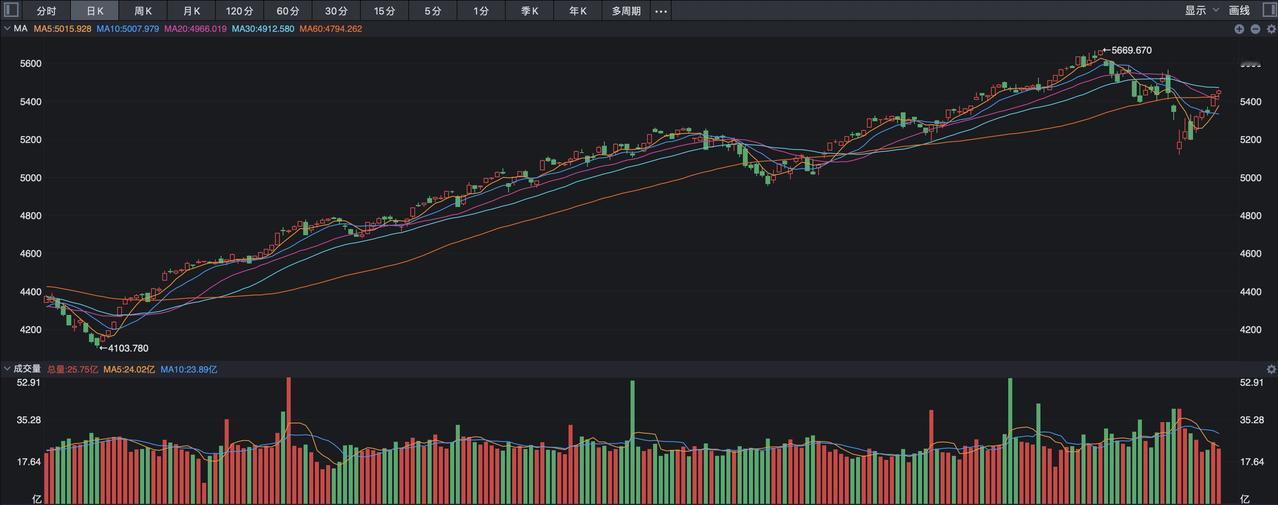Select the 月K monthly chart tab
The height and width of the screenshot is (505, 1278).
click(191, 11)
